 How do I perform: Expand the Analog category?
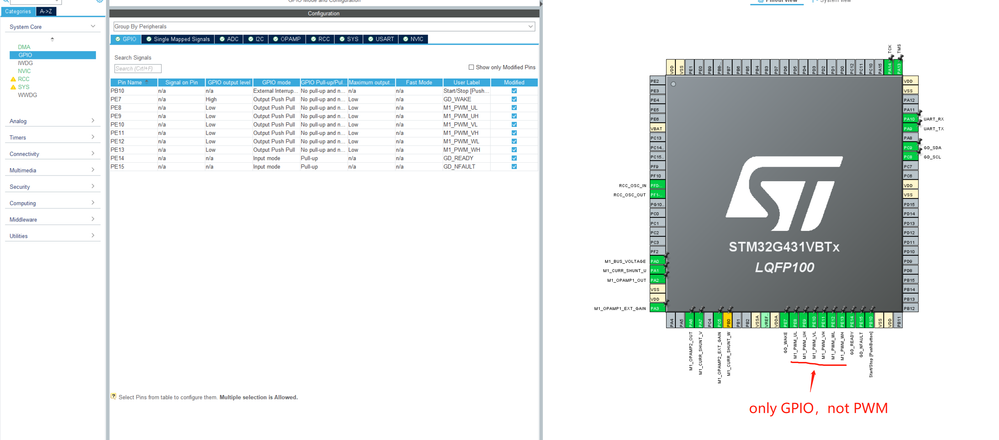click(x=93, y=121)
